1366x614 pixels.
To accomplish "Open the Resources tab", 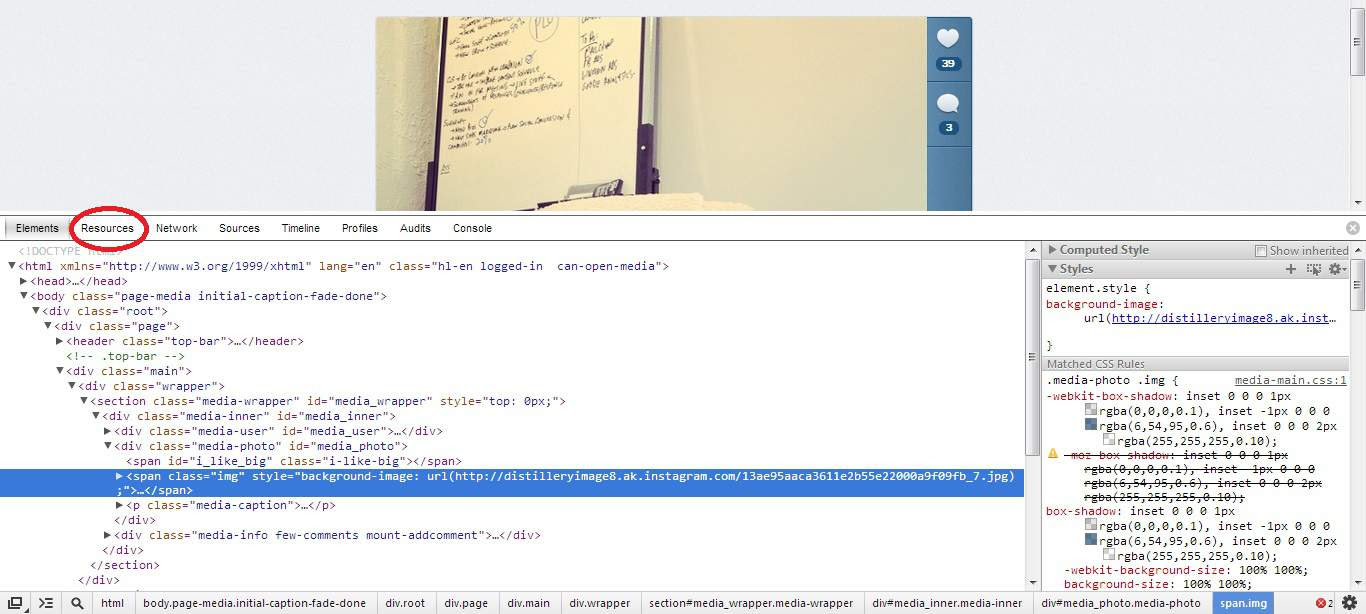I will click(107, 228).
